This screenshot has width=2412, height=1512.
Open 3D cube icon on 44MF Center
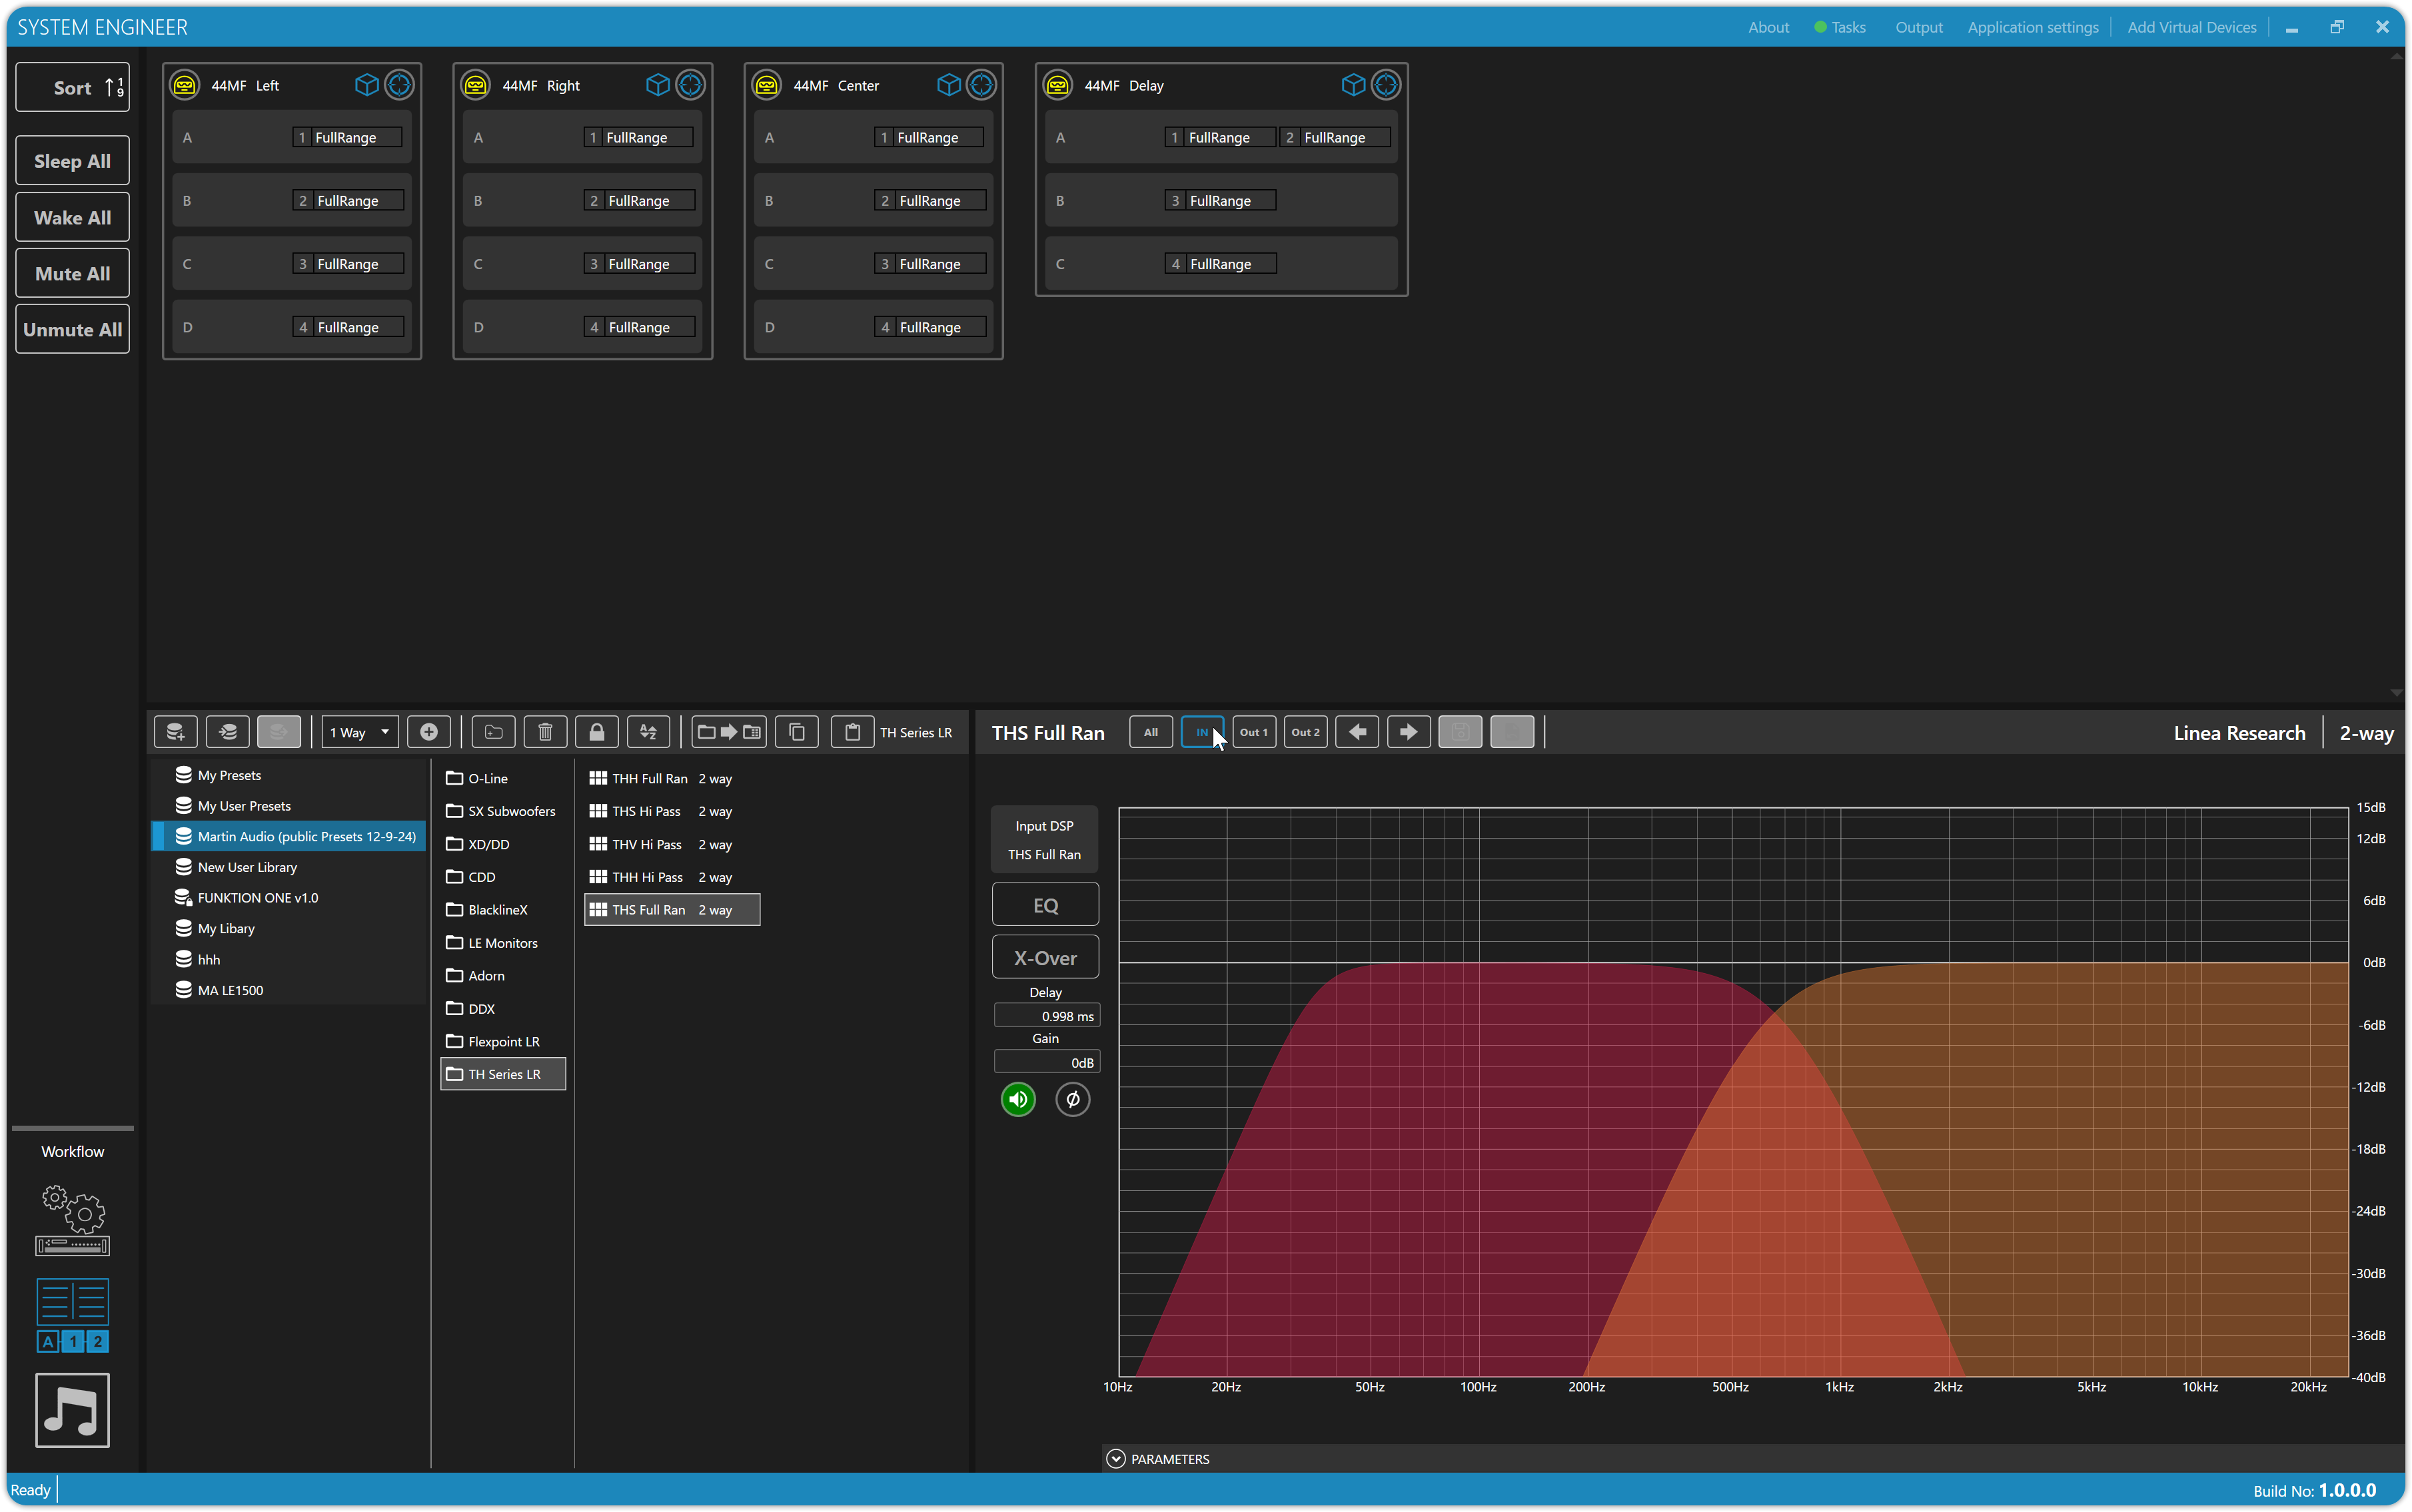point(949,85)
